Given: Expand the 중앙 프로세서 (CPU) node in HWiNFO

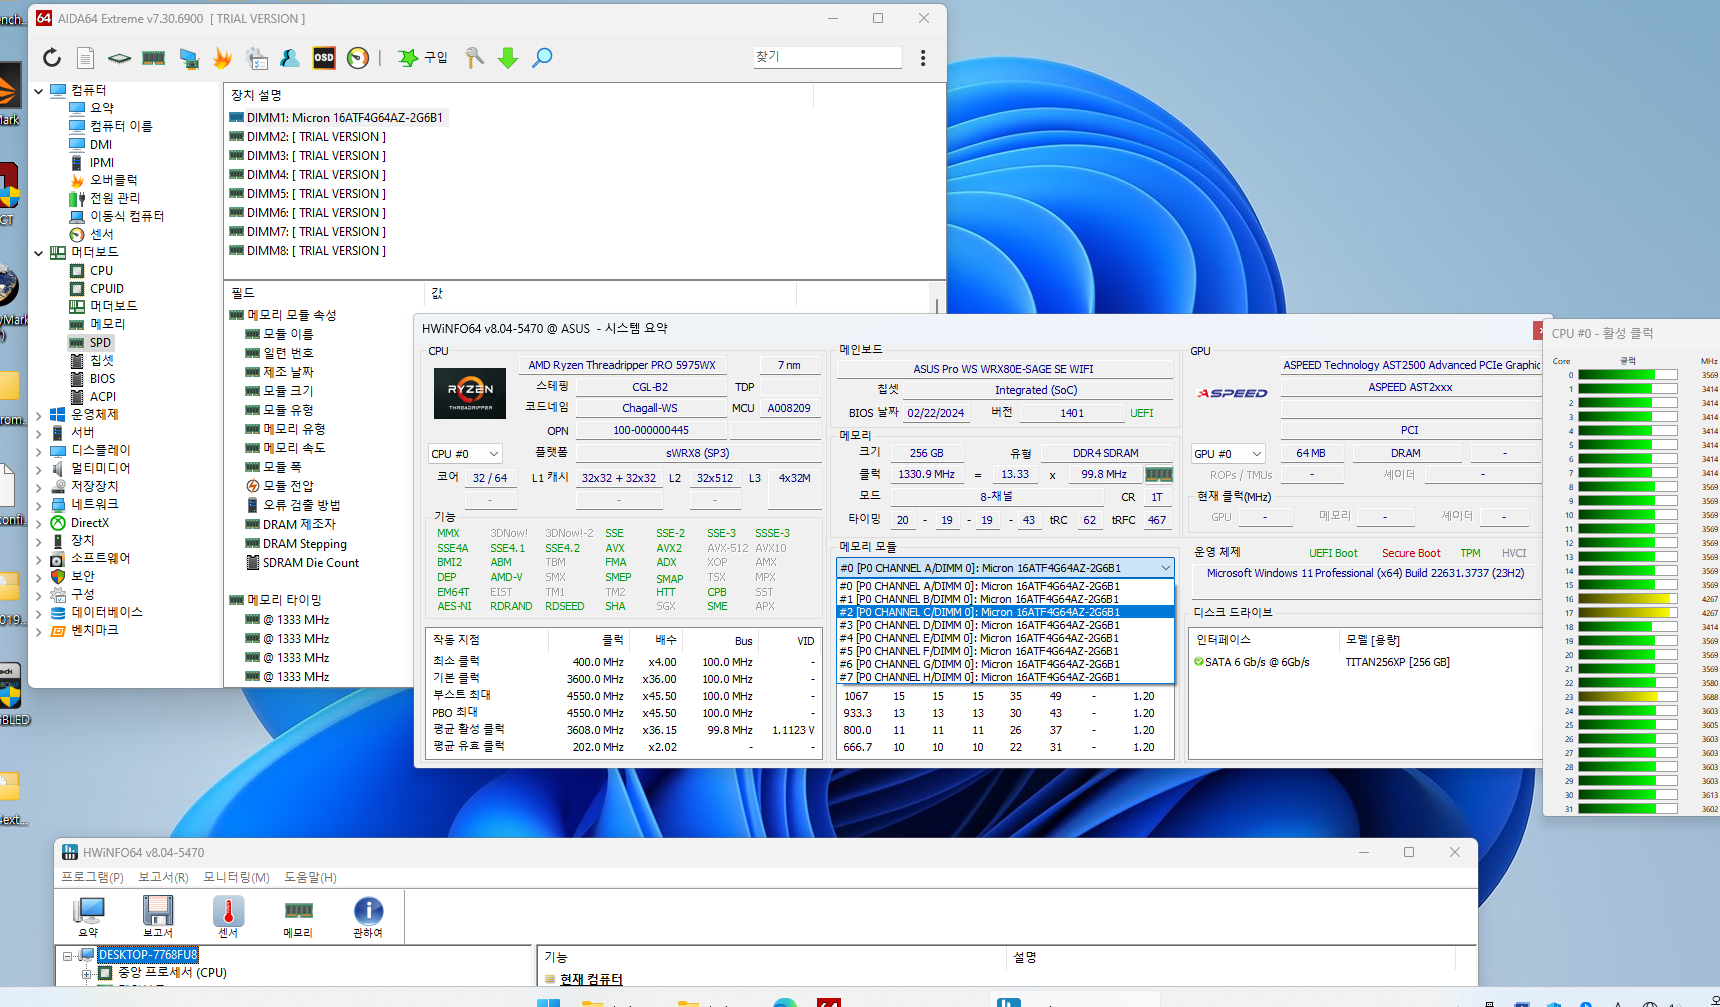Looking at the screenshot, I should coord(86,973).
